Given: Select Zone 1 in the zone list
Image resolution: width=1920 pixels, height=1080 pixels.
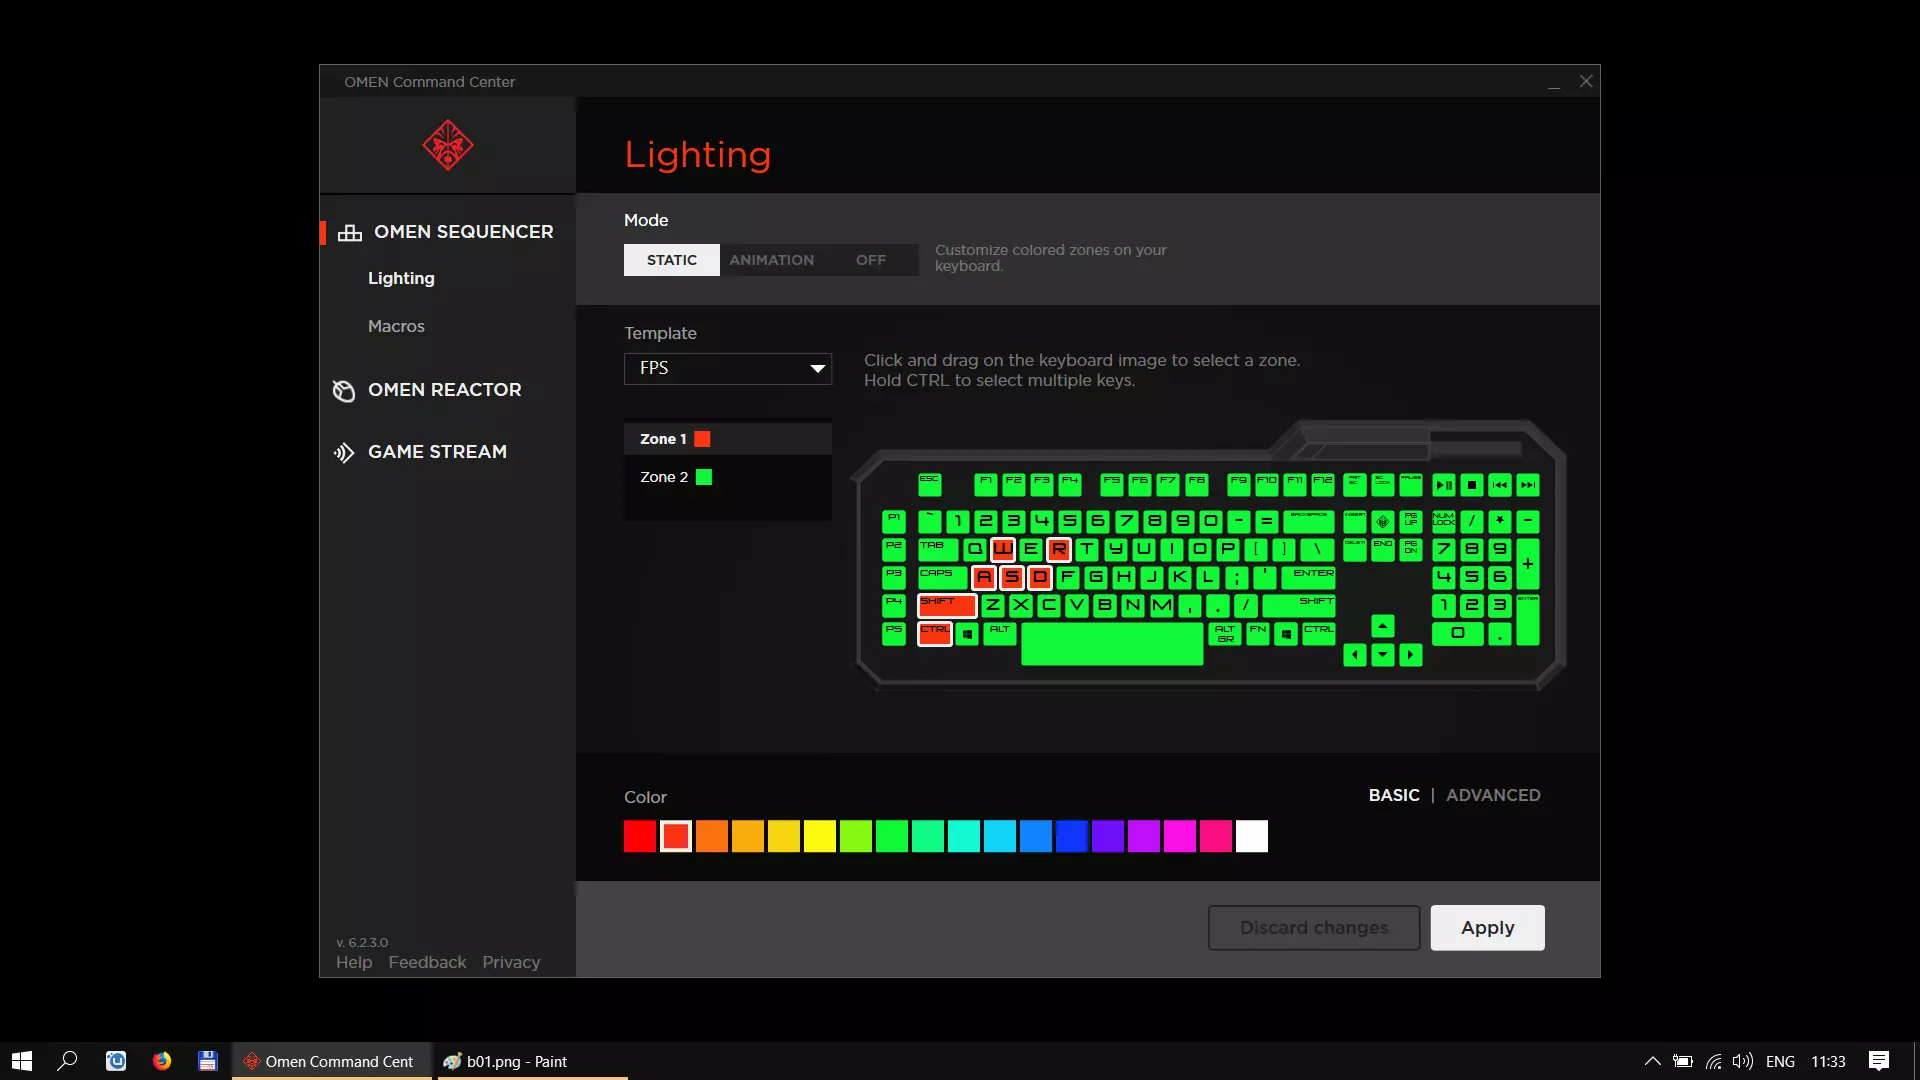Looking at the screenshot, I should 728,439.
